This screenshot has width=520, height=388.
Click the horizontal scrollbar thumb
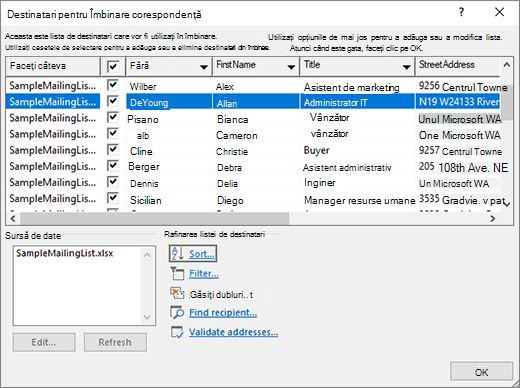click(155, 219)
